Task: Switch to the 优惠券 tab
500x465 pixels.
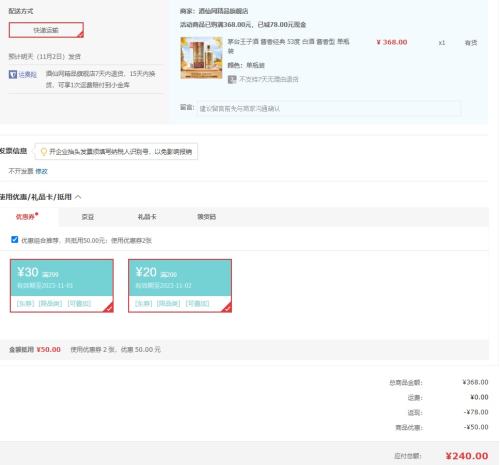Action: [x=27, y=217]
